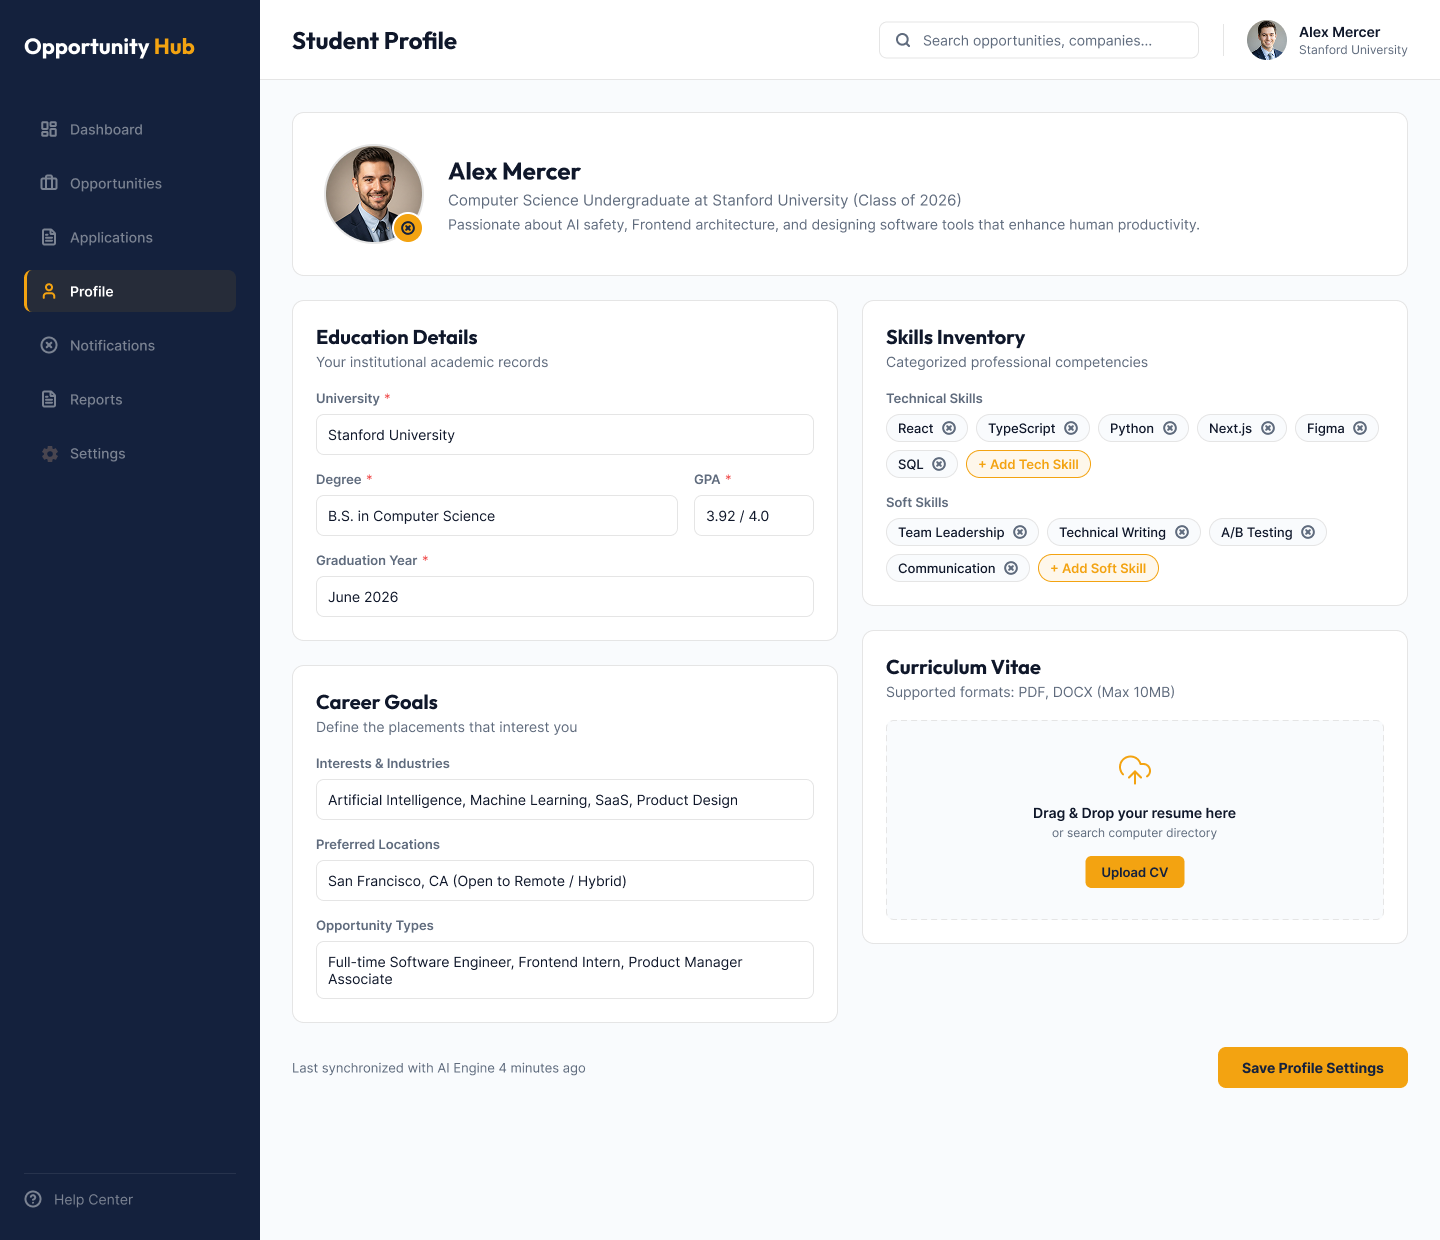Click the search magnifier icon
Image resolution: width=1440 pixels, height=1240 pixels.
pos(903,40)
